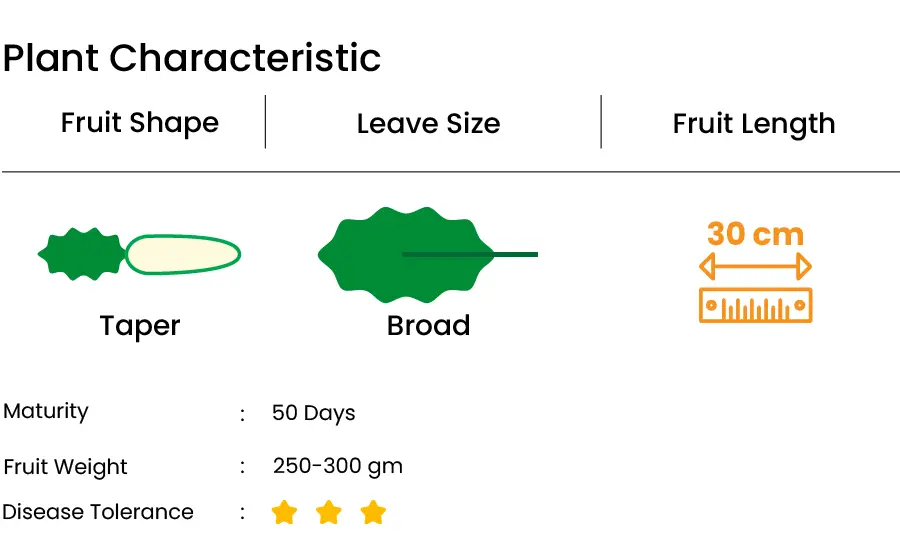
Task: Select the Fruit Length column header
Action: coord(754,124)
